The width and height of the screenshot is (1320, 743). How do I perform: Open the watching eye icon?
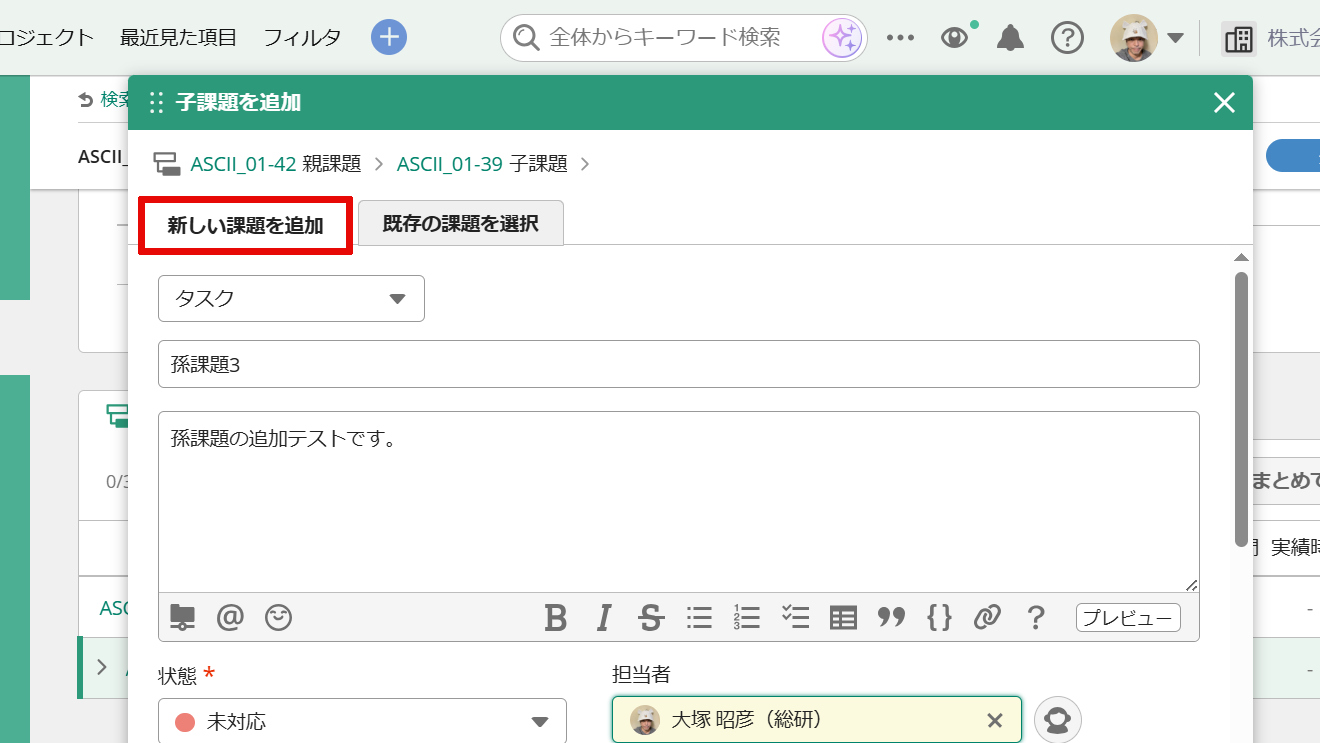(x=956, y=38)
